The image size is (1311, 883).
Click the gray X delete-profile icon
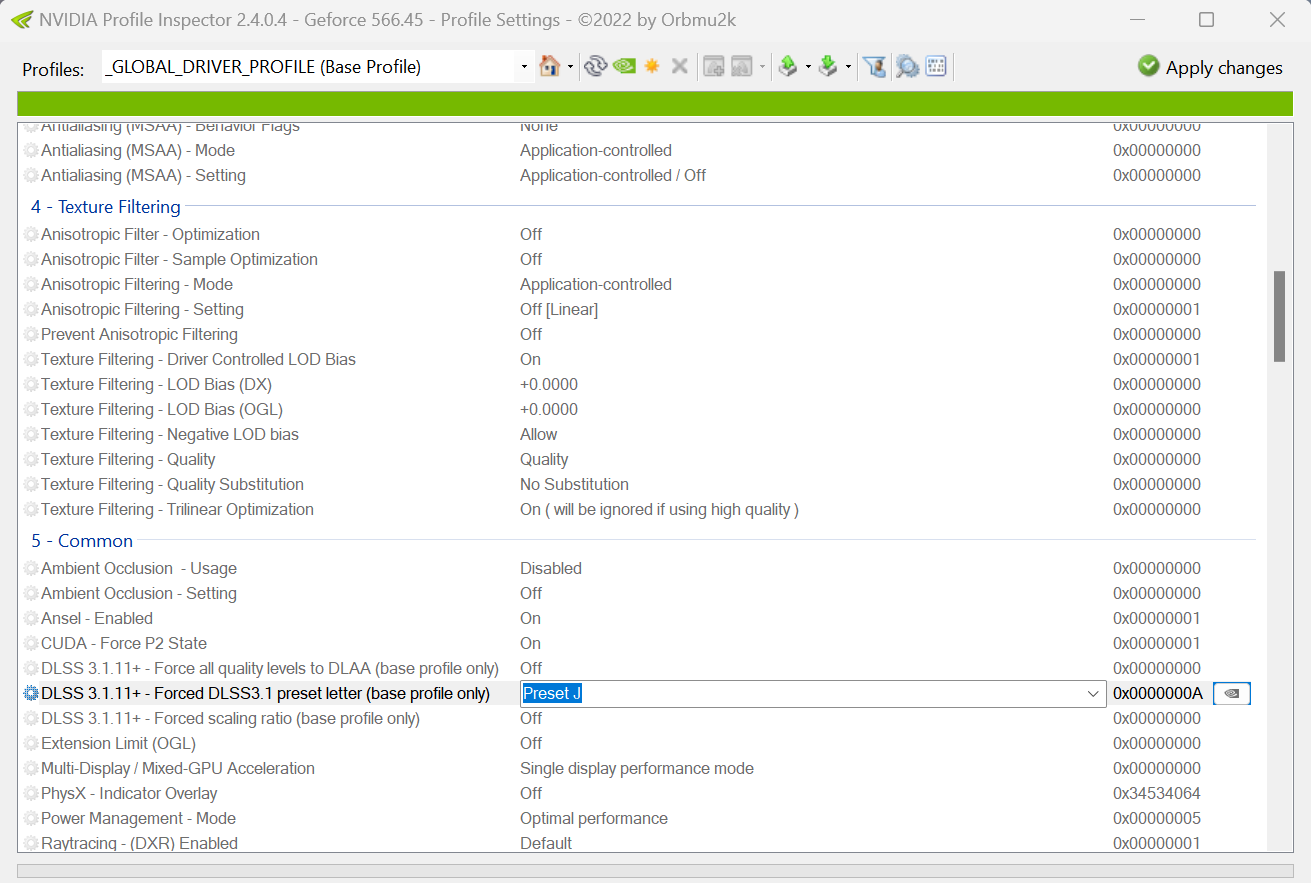tap(680, 67)
